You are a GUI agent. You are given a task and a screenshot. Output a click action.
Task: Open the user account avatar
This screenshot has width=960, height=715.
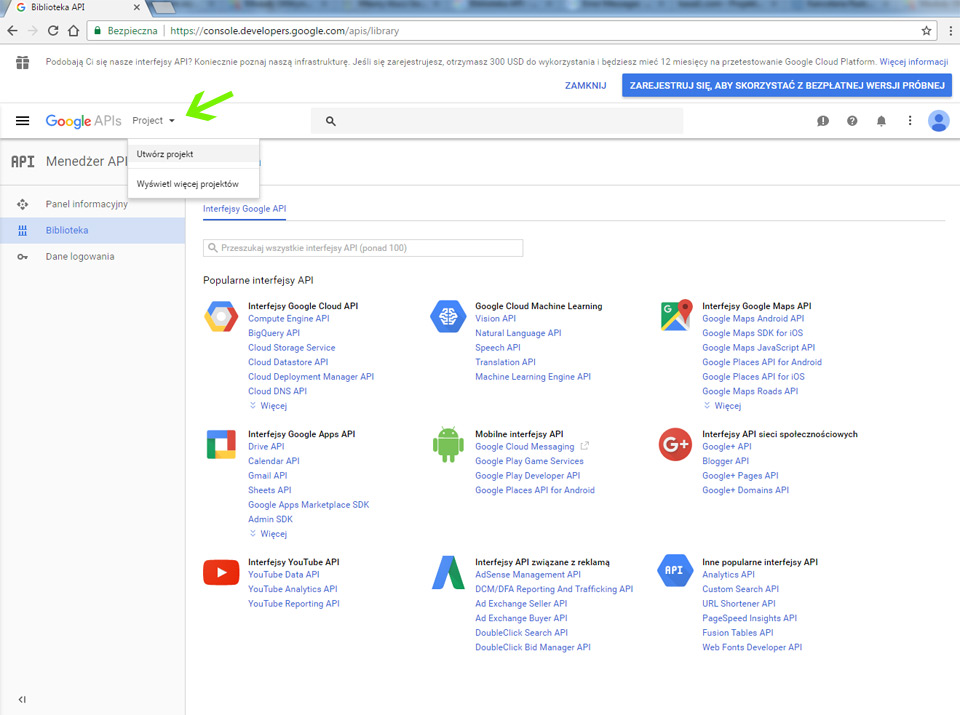pyautogui.click(x=939, y=121)
